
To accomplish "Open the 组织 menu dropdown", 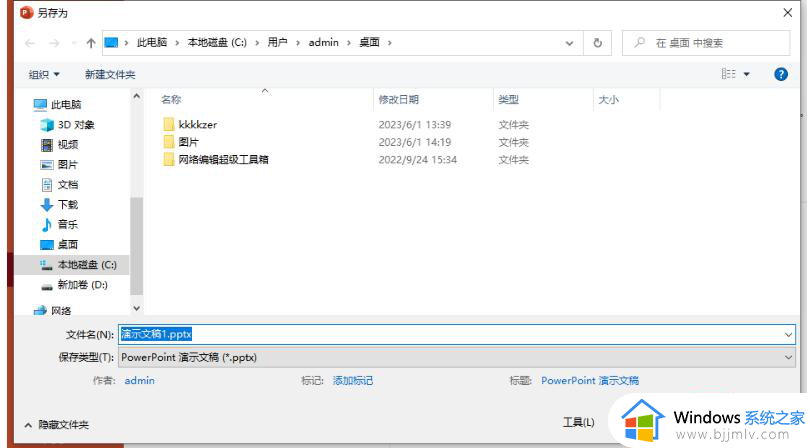I will [44, 75].
